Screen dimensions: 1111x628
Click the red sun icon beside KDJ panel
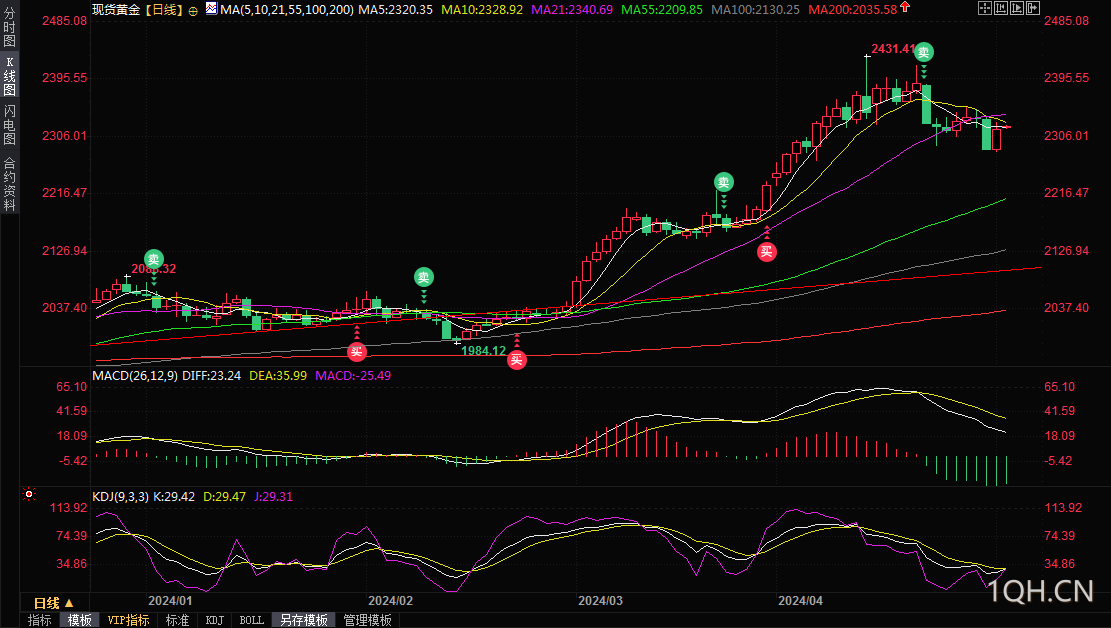[29, 494]
